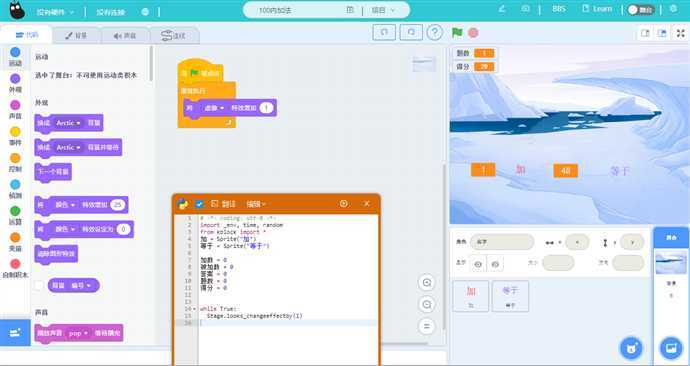Image resolution: width=690 pixels, height=366 pixels.
Task: Select the My Blocks category
Action: [x=15, y=269]
